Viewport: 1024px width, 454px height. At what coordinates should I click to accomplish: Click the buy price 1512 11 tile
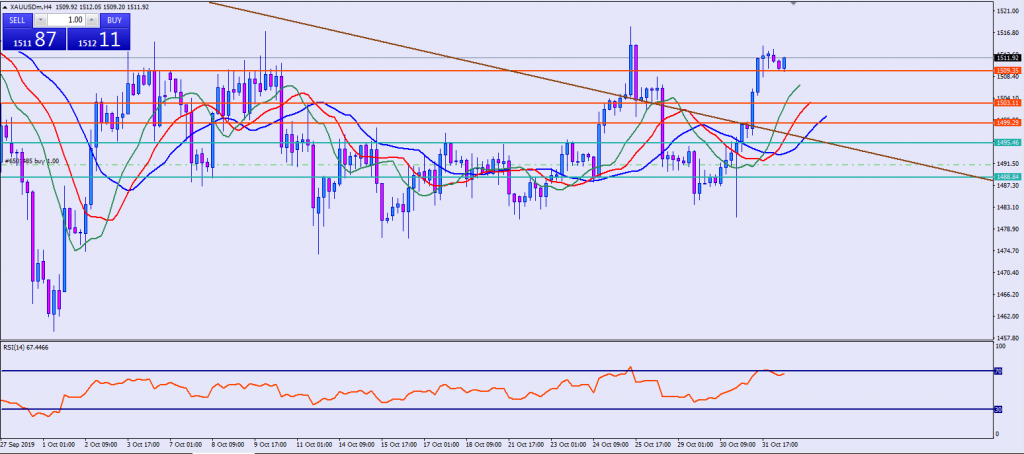point(98,39)
